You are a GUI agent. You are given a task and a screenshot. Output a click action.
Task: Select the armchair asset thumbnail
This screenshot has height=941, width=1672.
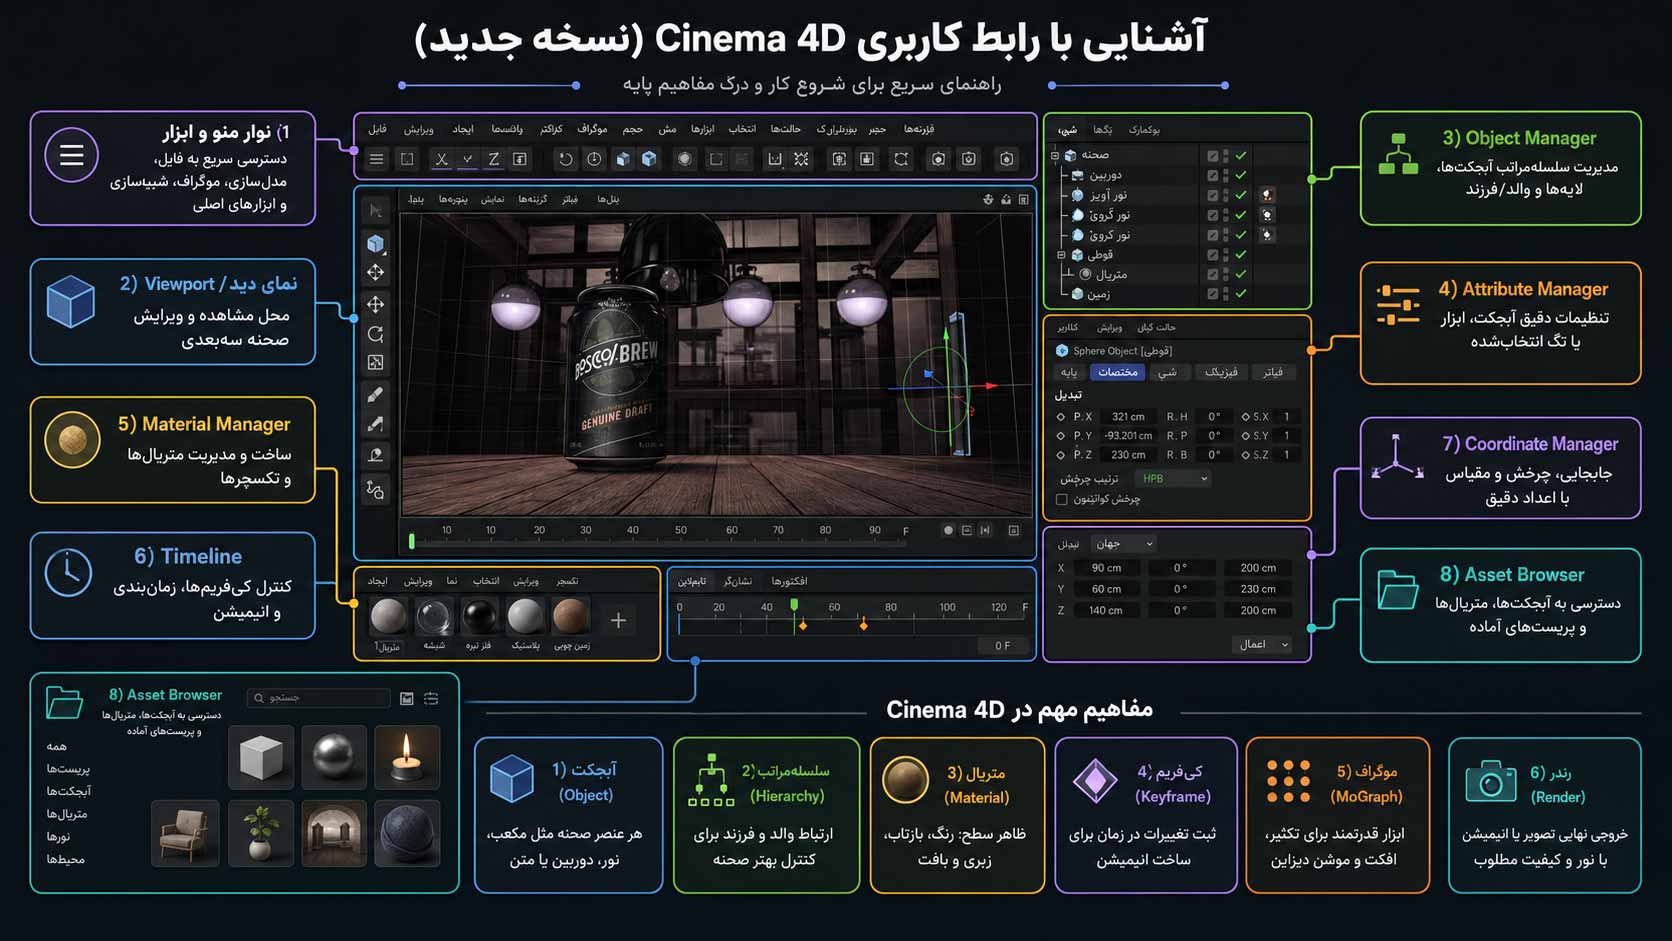point(185,832)
